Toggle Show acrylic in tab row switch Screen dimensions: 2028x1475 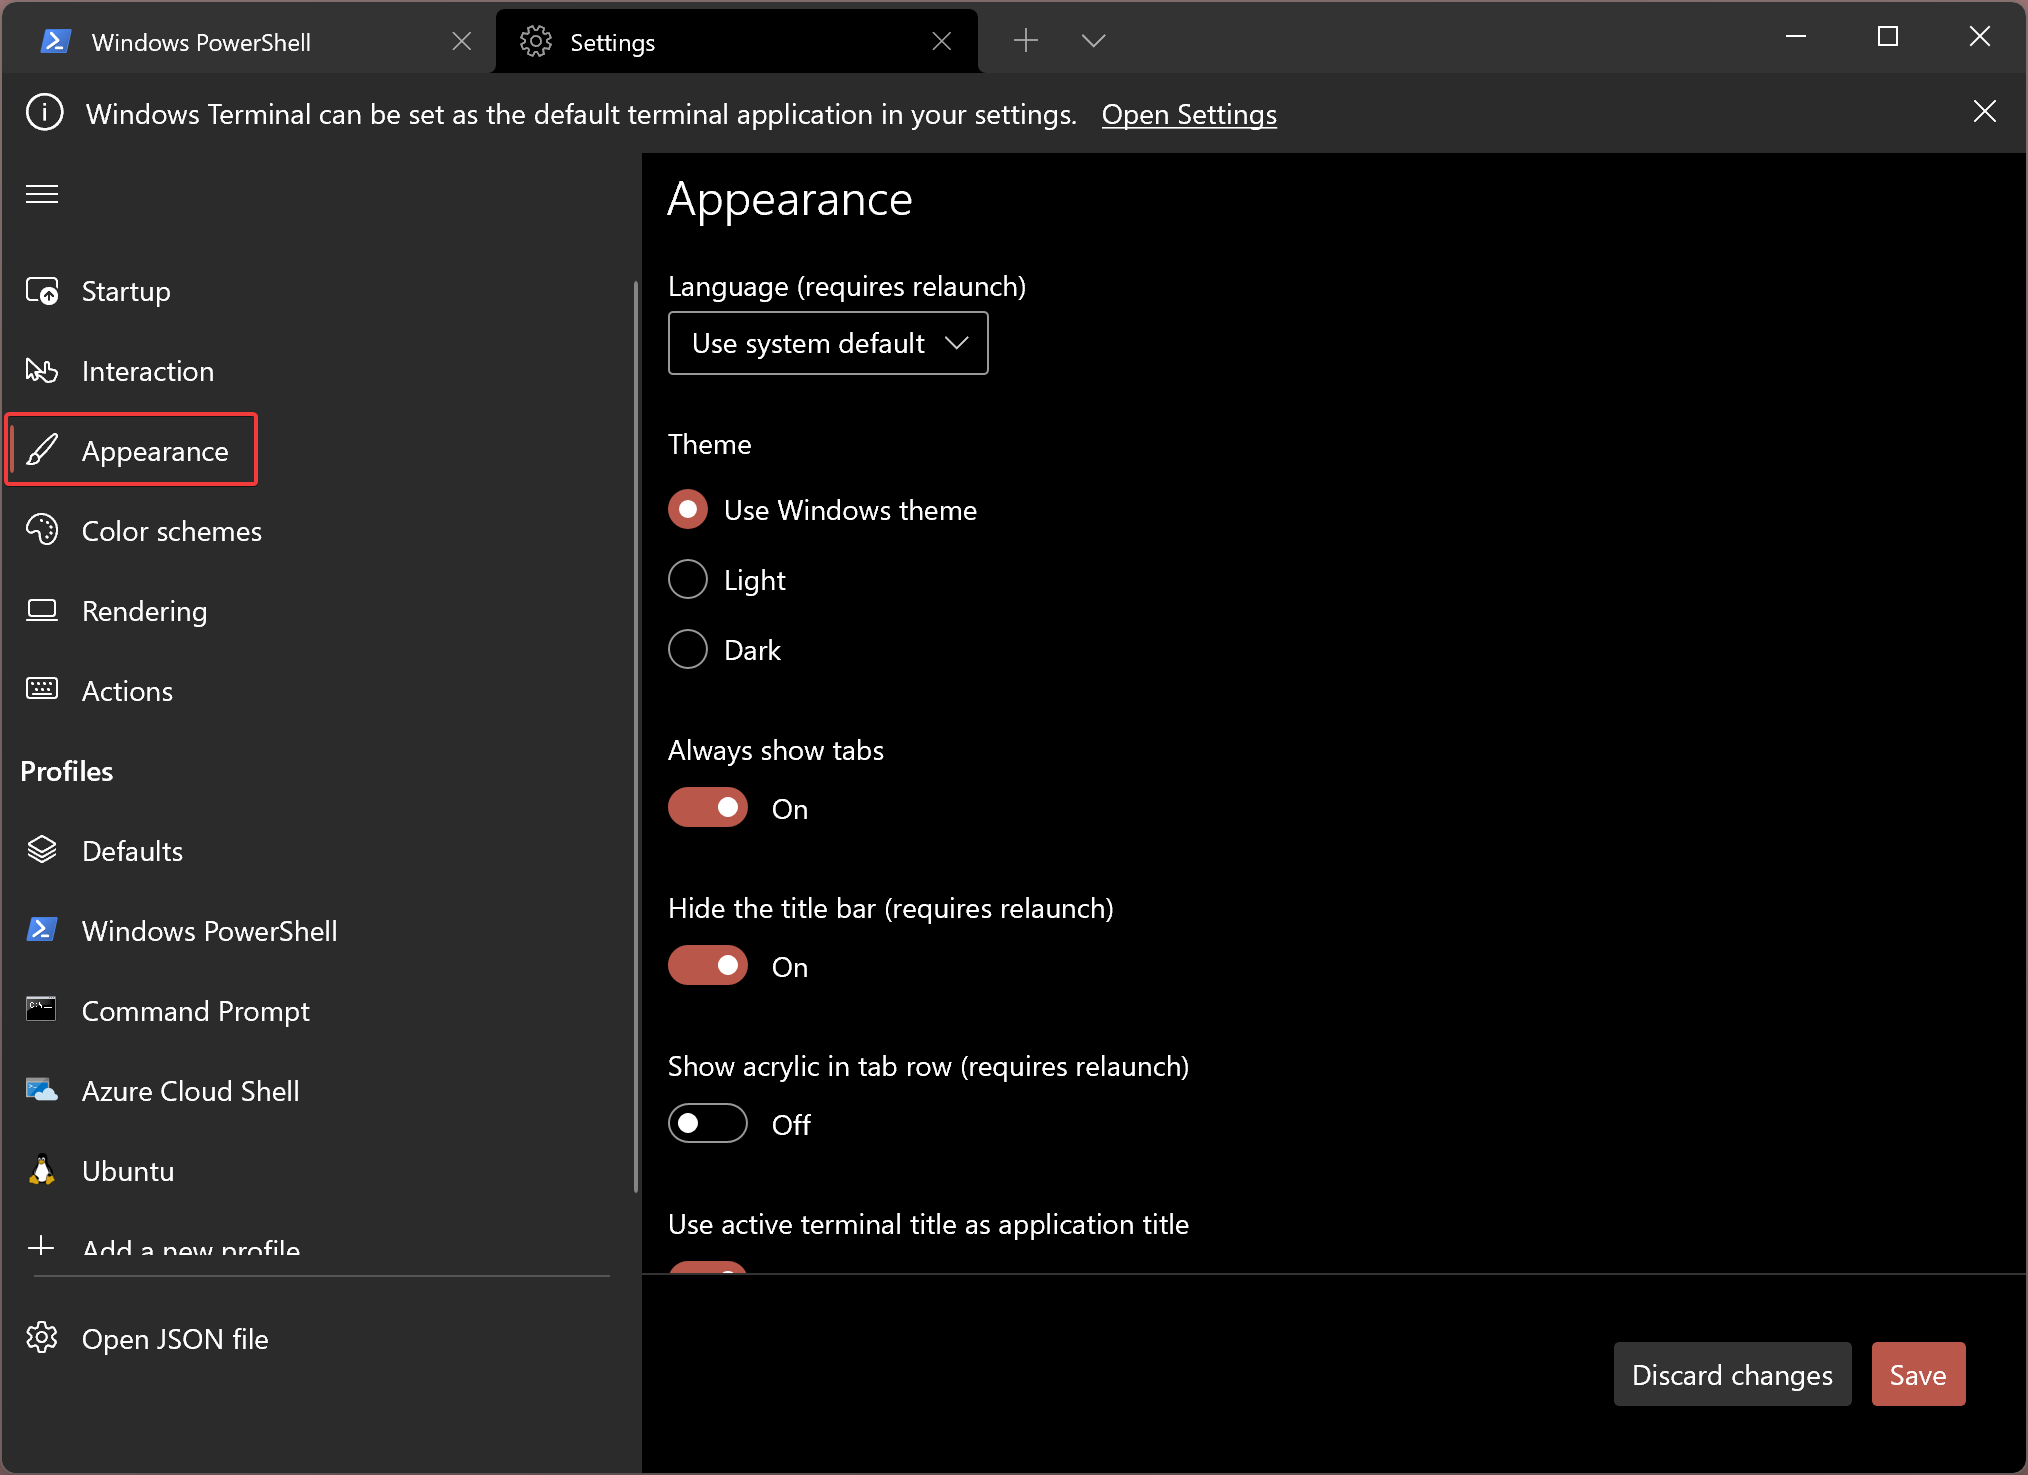tap(708, 1124)
